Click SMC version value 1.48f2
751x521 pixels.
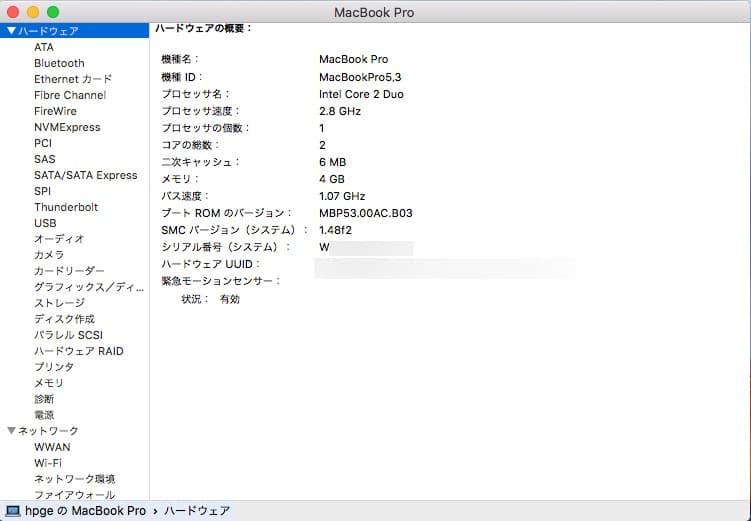335,230
